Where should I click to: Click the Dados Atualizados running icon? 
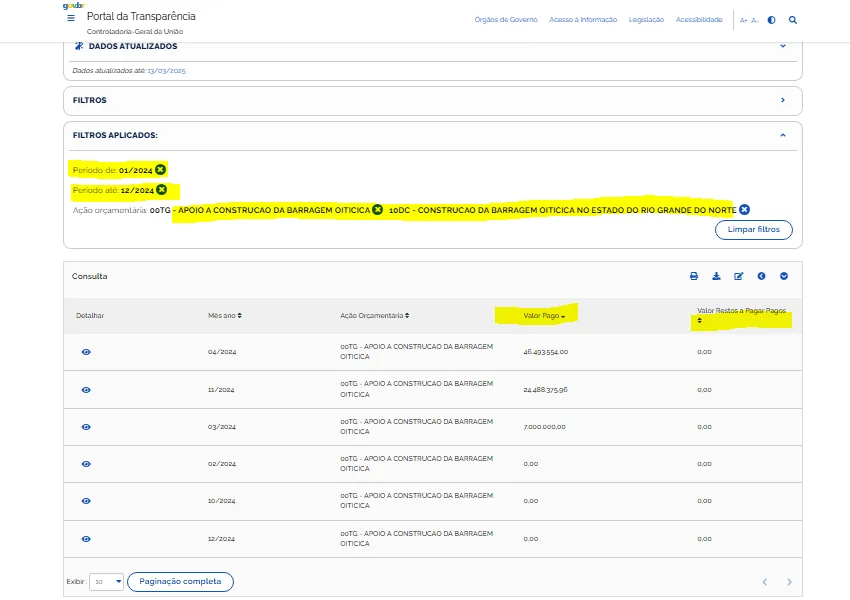[x=79, y=46]
